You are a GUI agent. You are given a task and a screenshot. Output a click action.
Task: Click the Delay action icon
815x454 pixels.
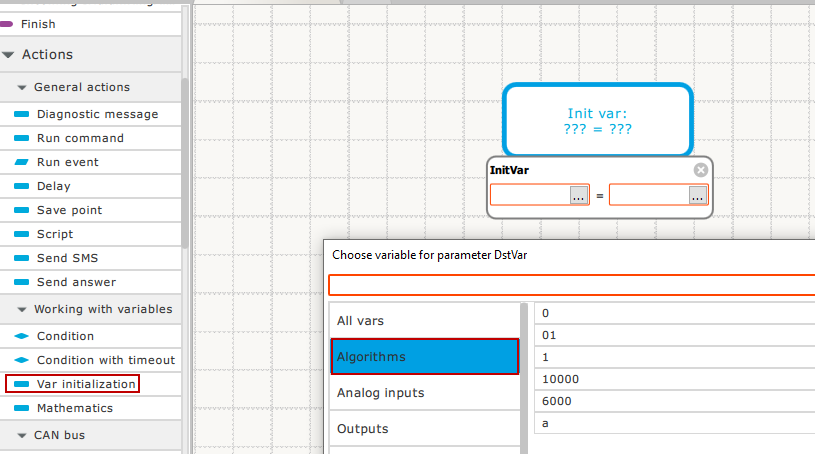coord(22,186)
